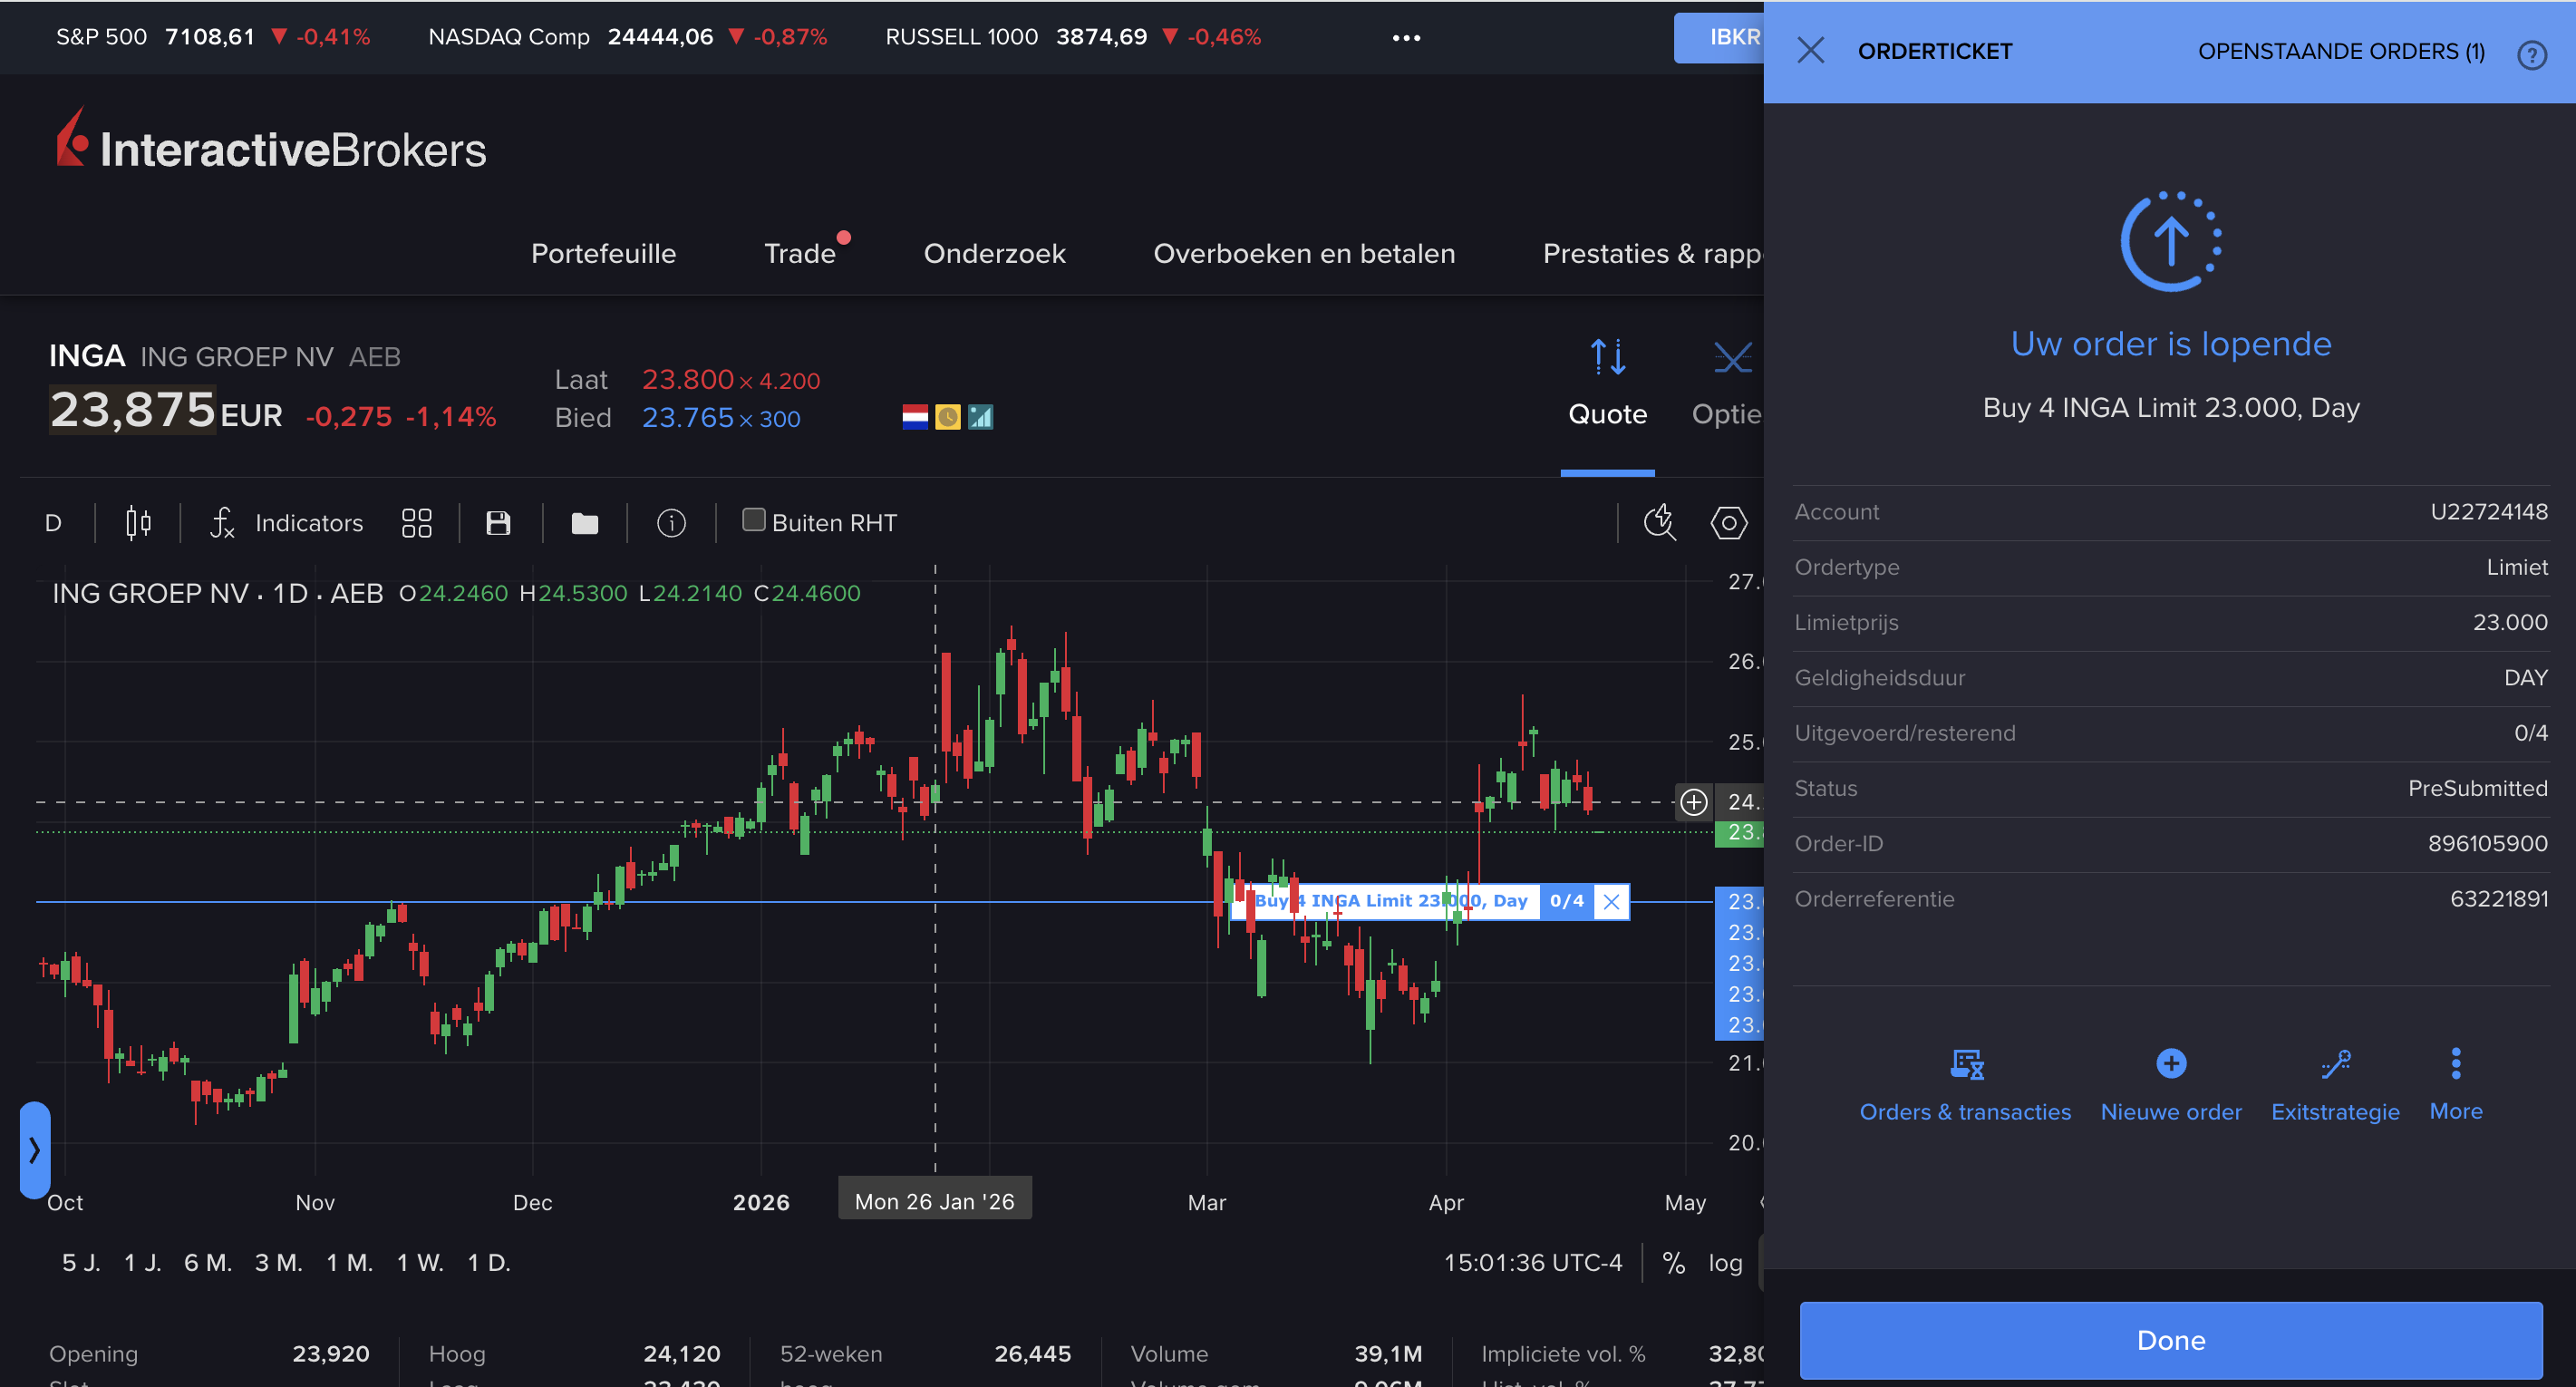The height and width of the screenshot is (1387, 2576).
Task: Open Exitstrategie option
Action: 2334,1085
